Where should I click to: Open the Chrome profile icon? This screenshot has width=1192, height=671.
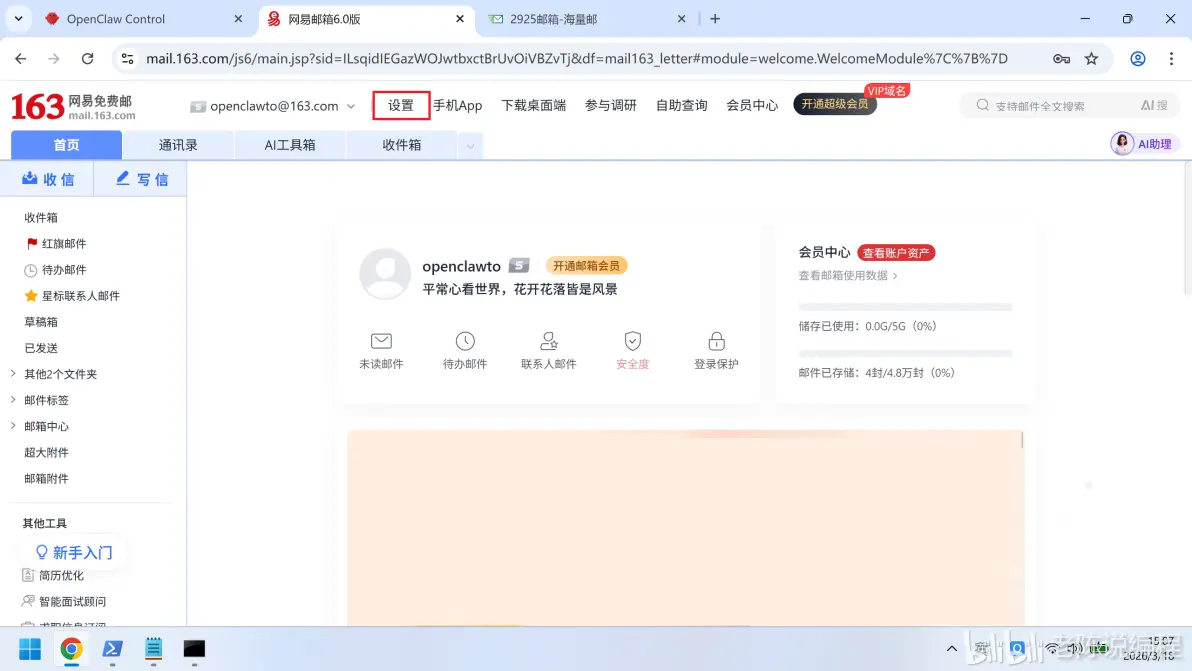[x=1137, y=59]
